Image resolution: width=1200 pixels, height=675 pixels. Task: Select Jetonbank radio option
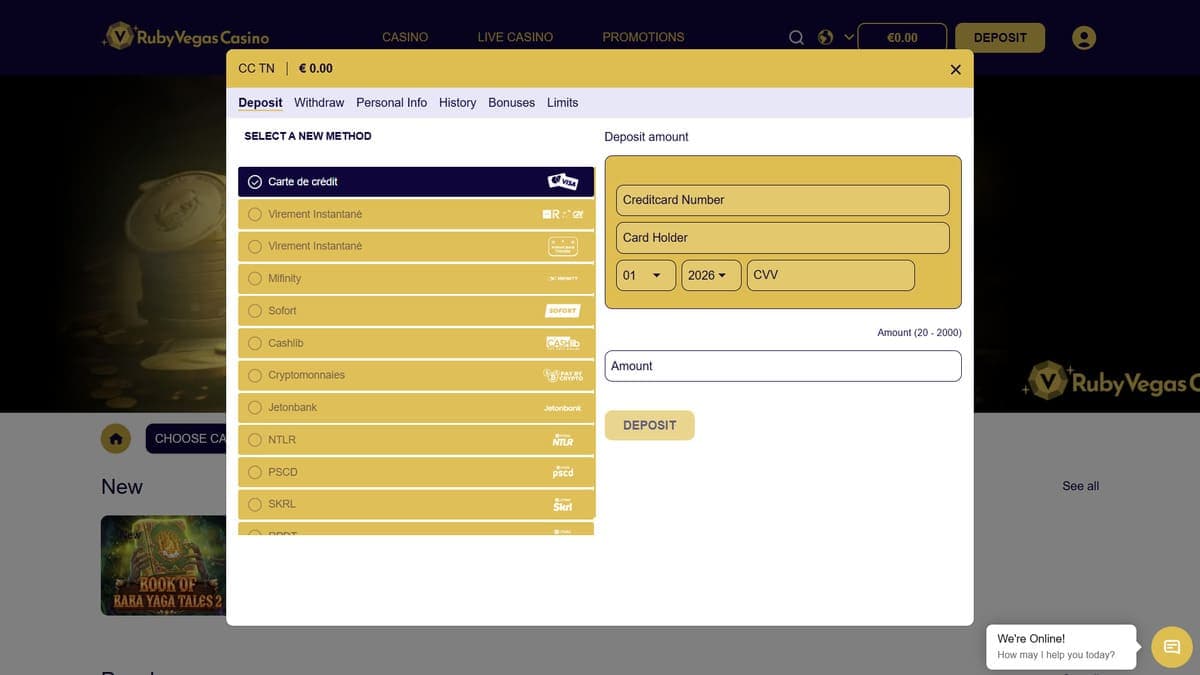[x=255, y=408]
